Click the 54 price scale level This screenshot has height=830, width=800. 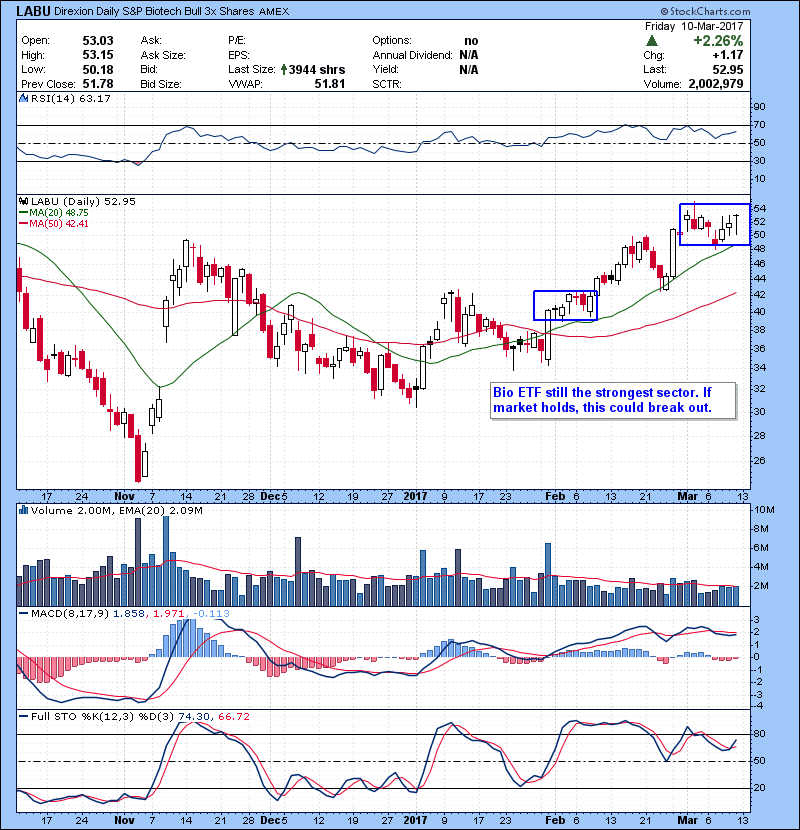[x=760, y=208]
